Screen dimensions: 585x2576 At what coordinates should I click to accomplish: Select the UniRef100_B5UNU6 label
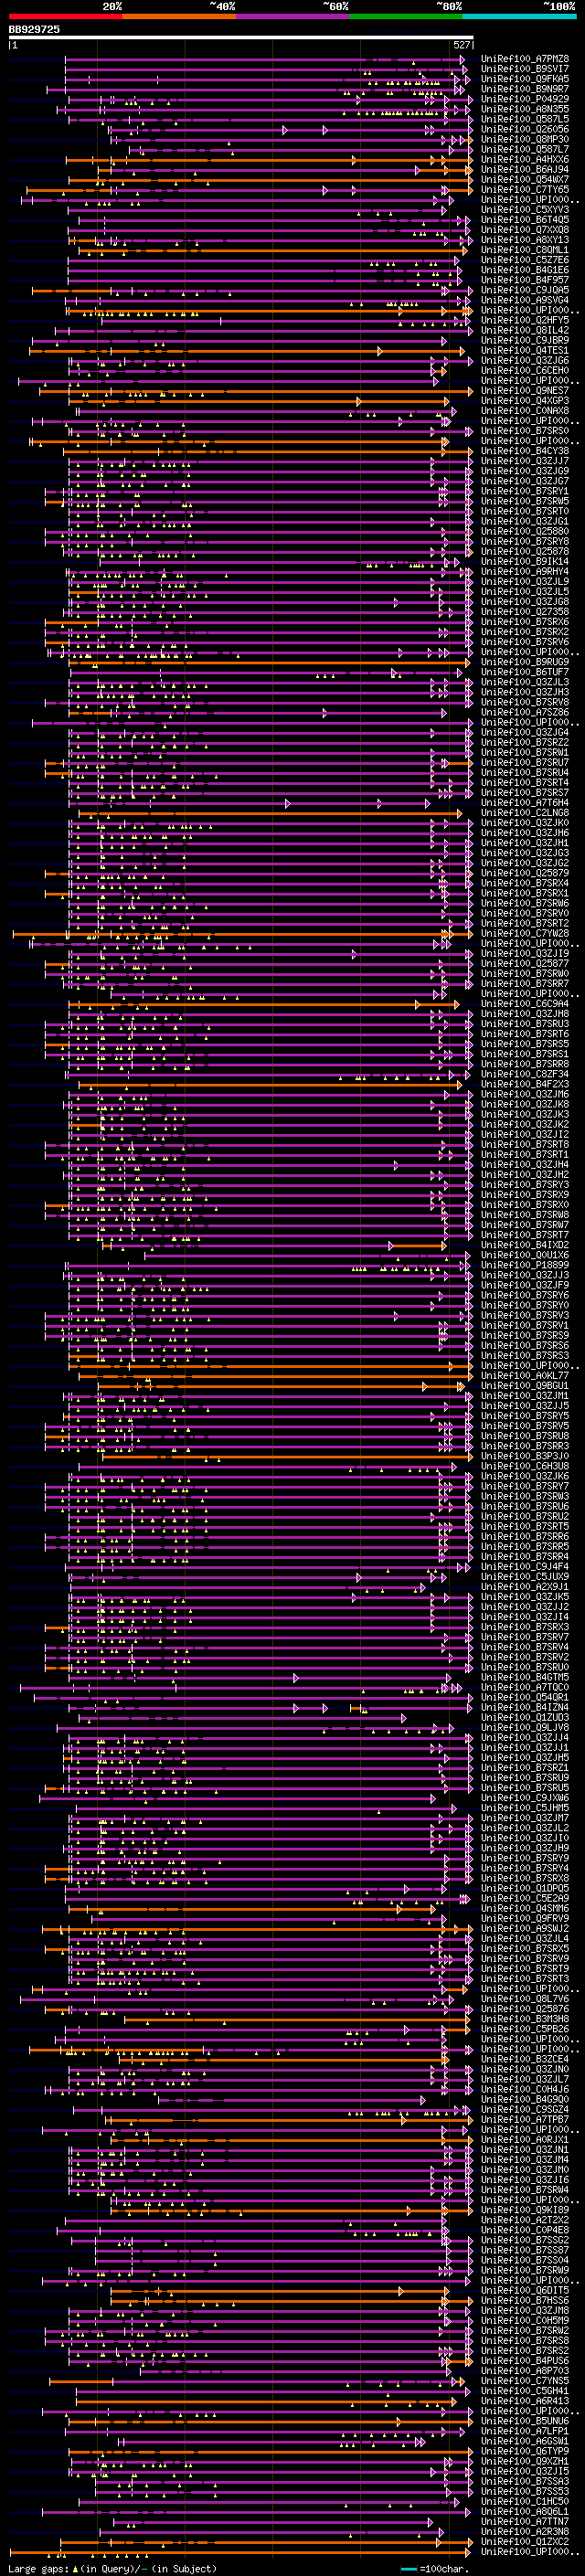pyautogui.click(x=525, y=2421)
